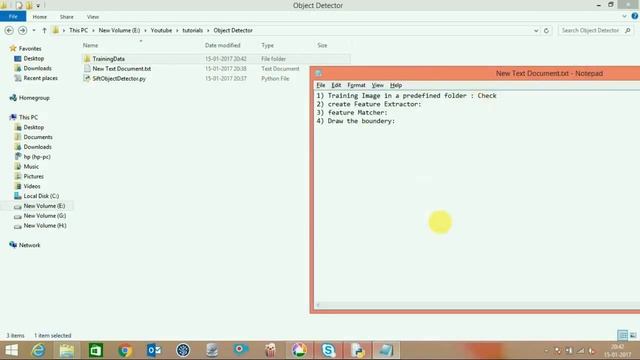Click in Notepad after 'Draw the boundery:'
640x360 pixels.
(397, 121)
